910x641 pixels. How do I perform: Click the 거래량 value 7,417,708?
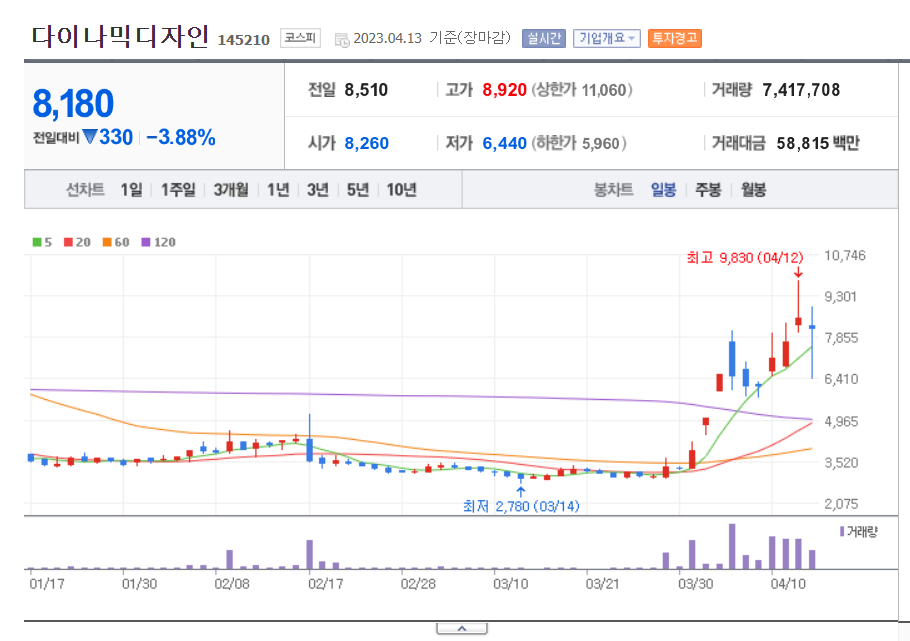point(801,90)
